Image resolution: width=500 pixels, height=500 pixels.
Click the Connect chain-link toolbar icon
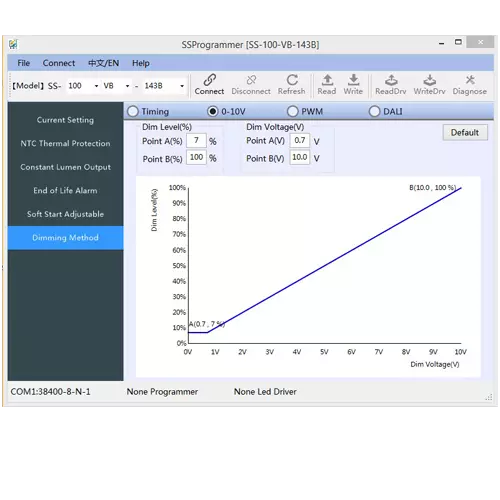209,80
